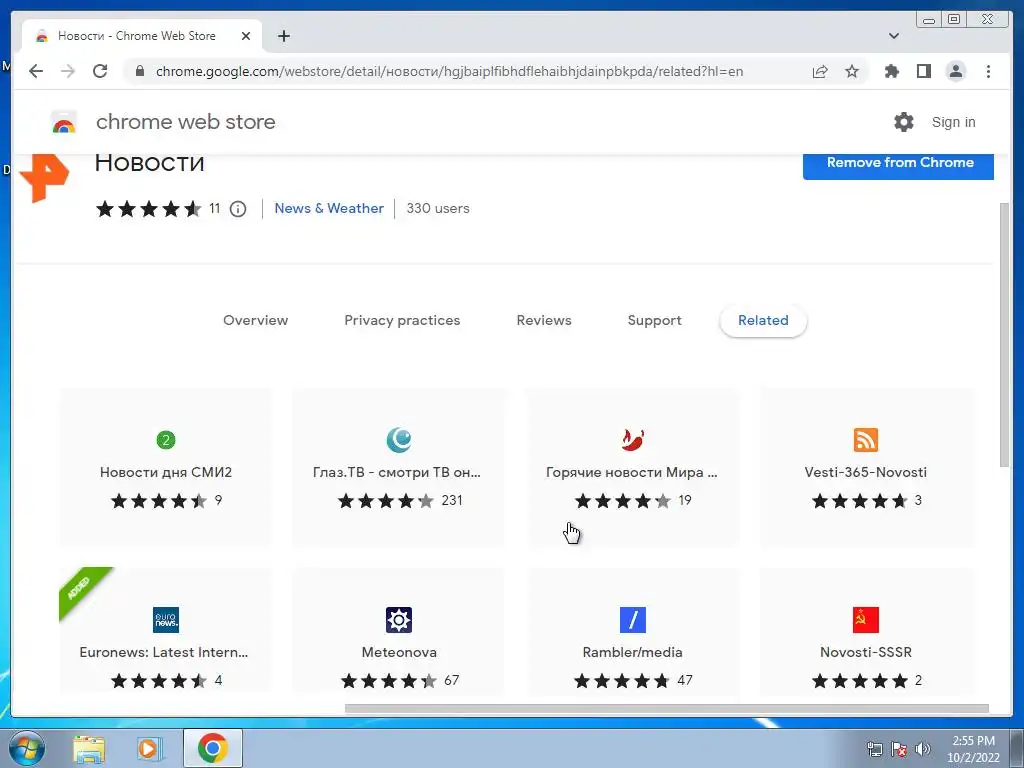Select the Новости - Chrome Web Store browser tab
Viewport: 1024px width, 768px height.
coord(142,36)
